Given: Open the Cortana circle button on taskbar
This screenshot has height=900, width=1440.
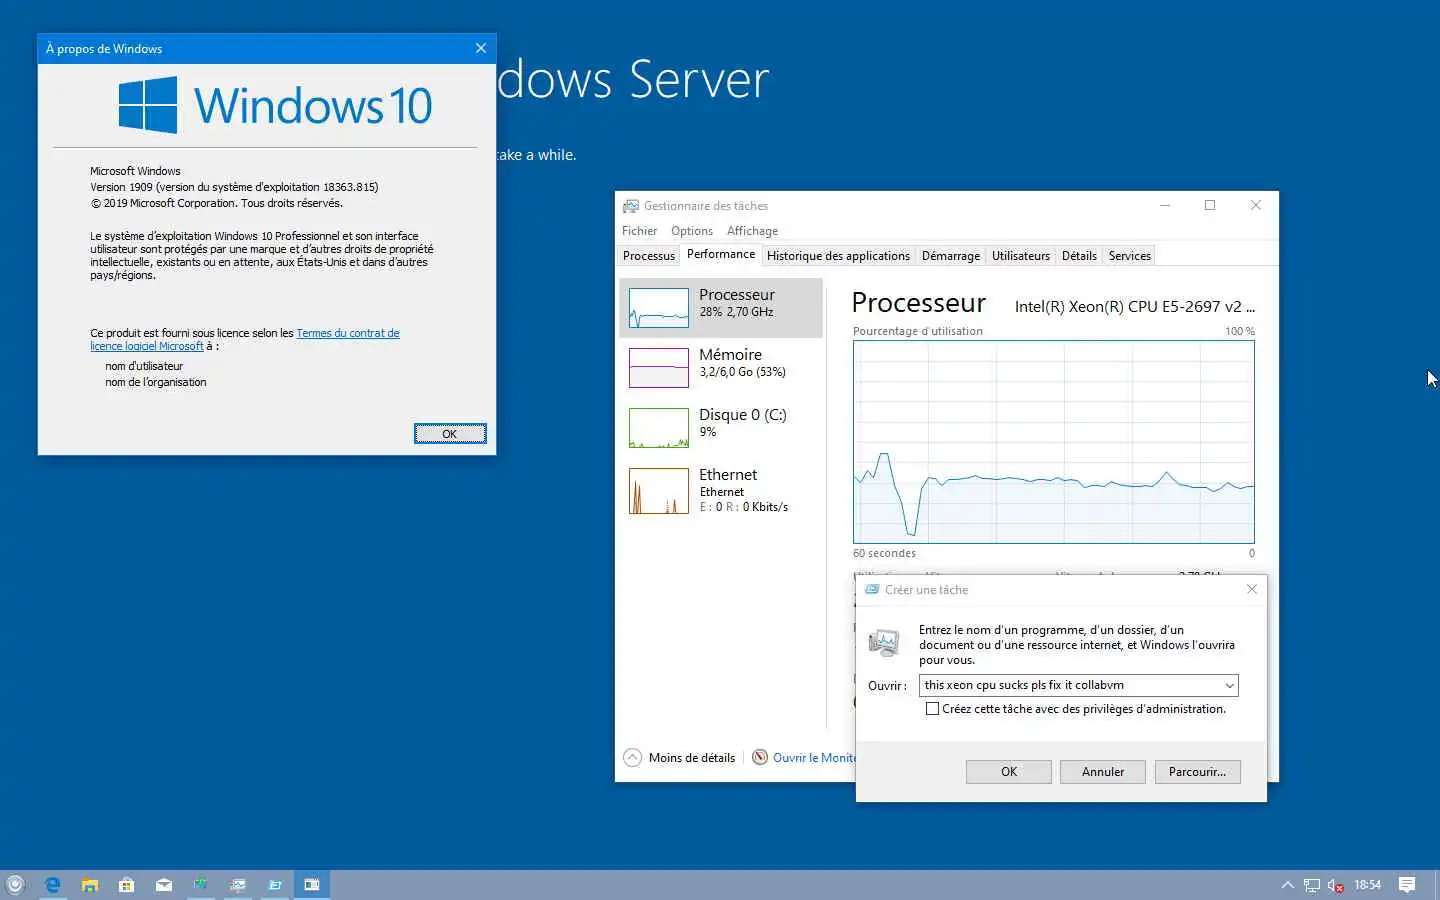Looking at the screenshot, I should pyautogui.click(x=15, y=884).
